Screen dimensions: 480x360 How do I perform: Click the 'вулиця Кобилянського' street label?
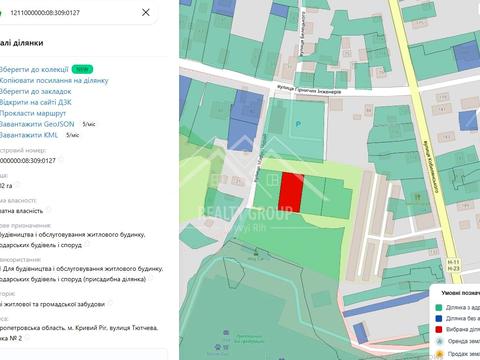(x=431, y=167)
